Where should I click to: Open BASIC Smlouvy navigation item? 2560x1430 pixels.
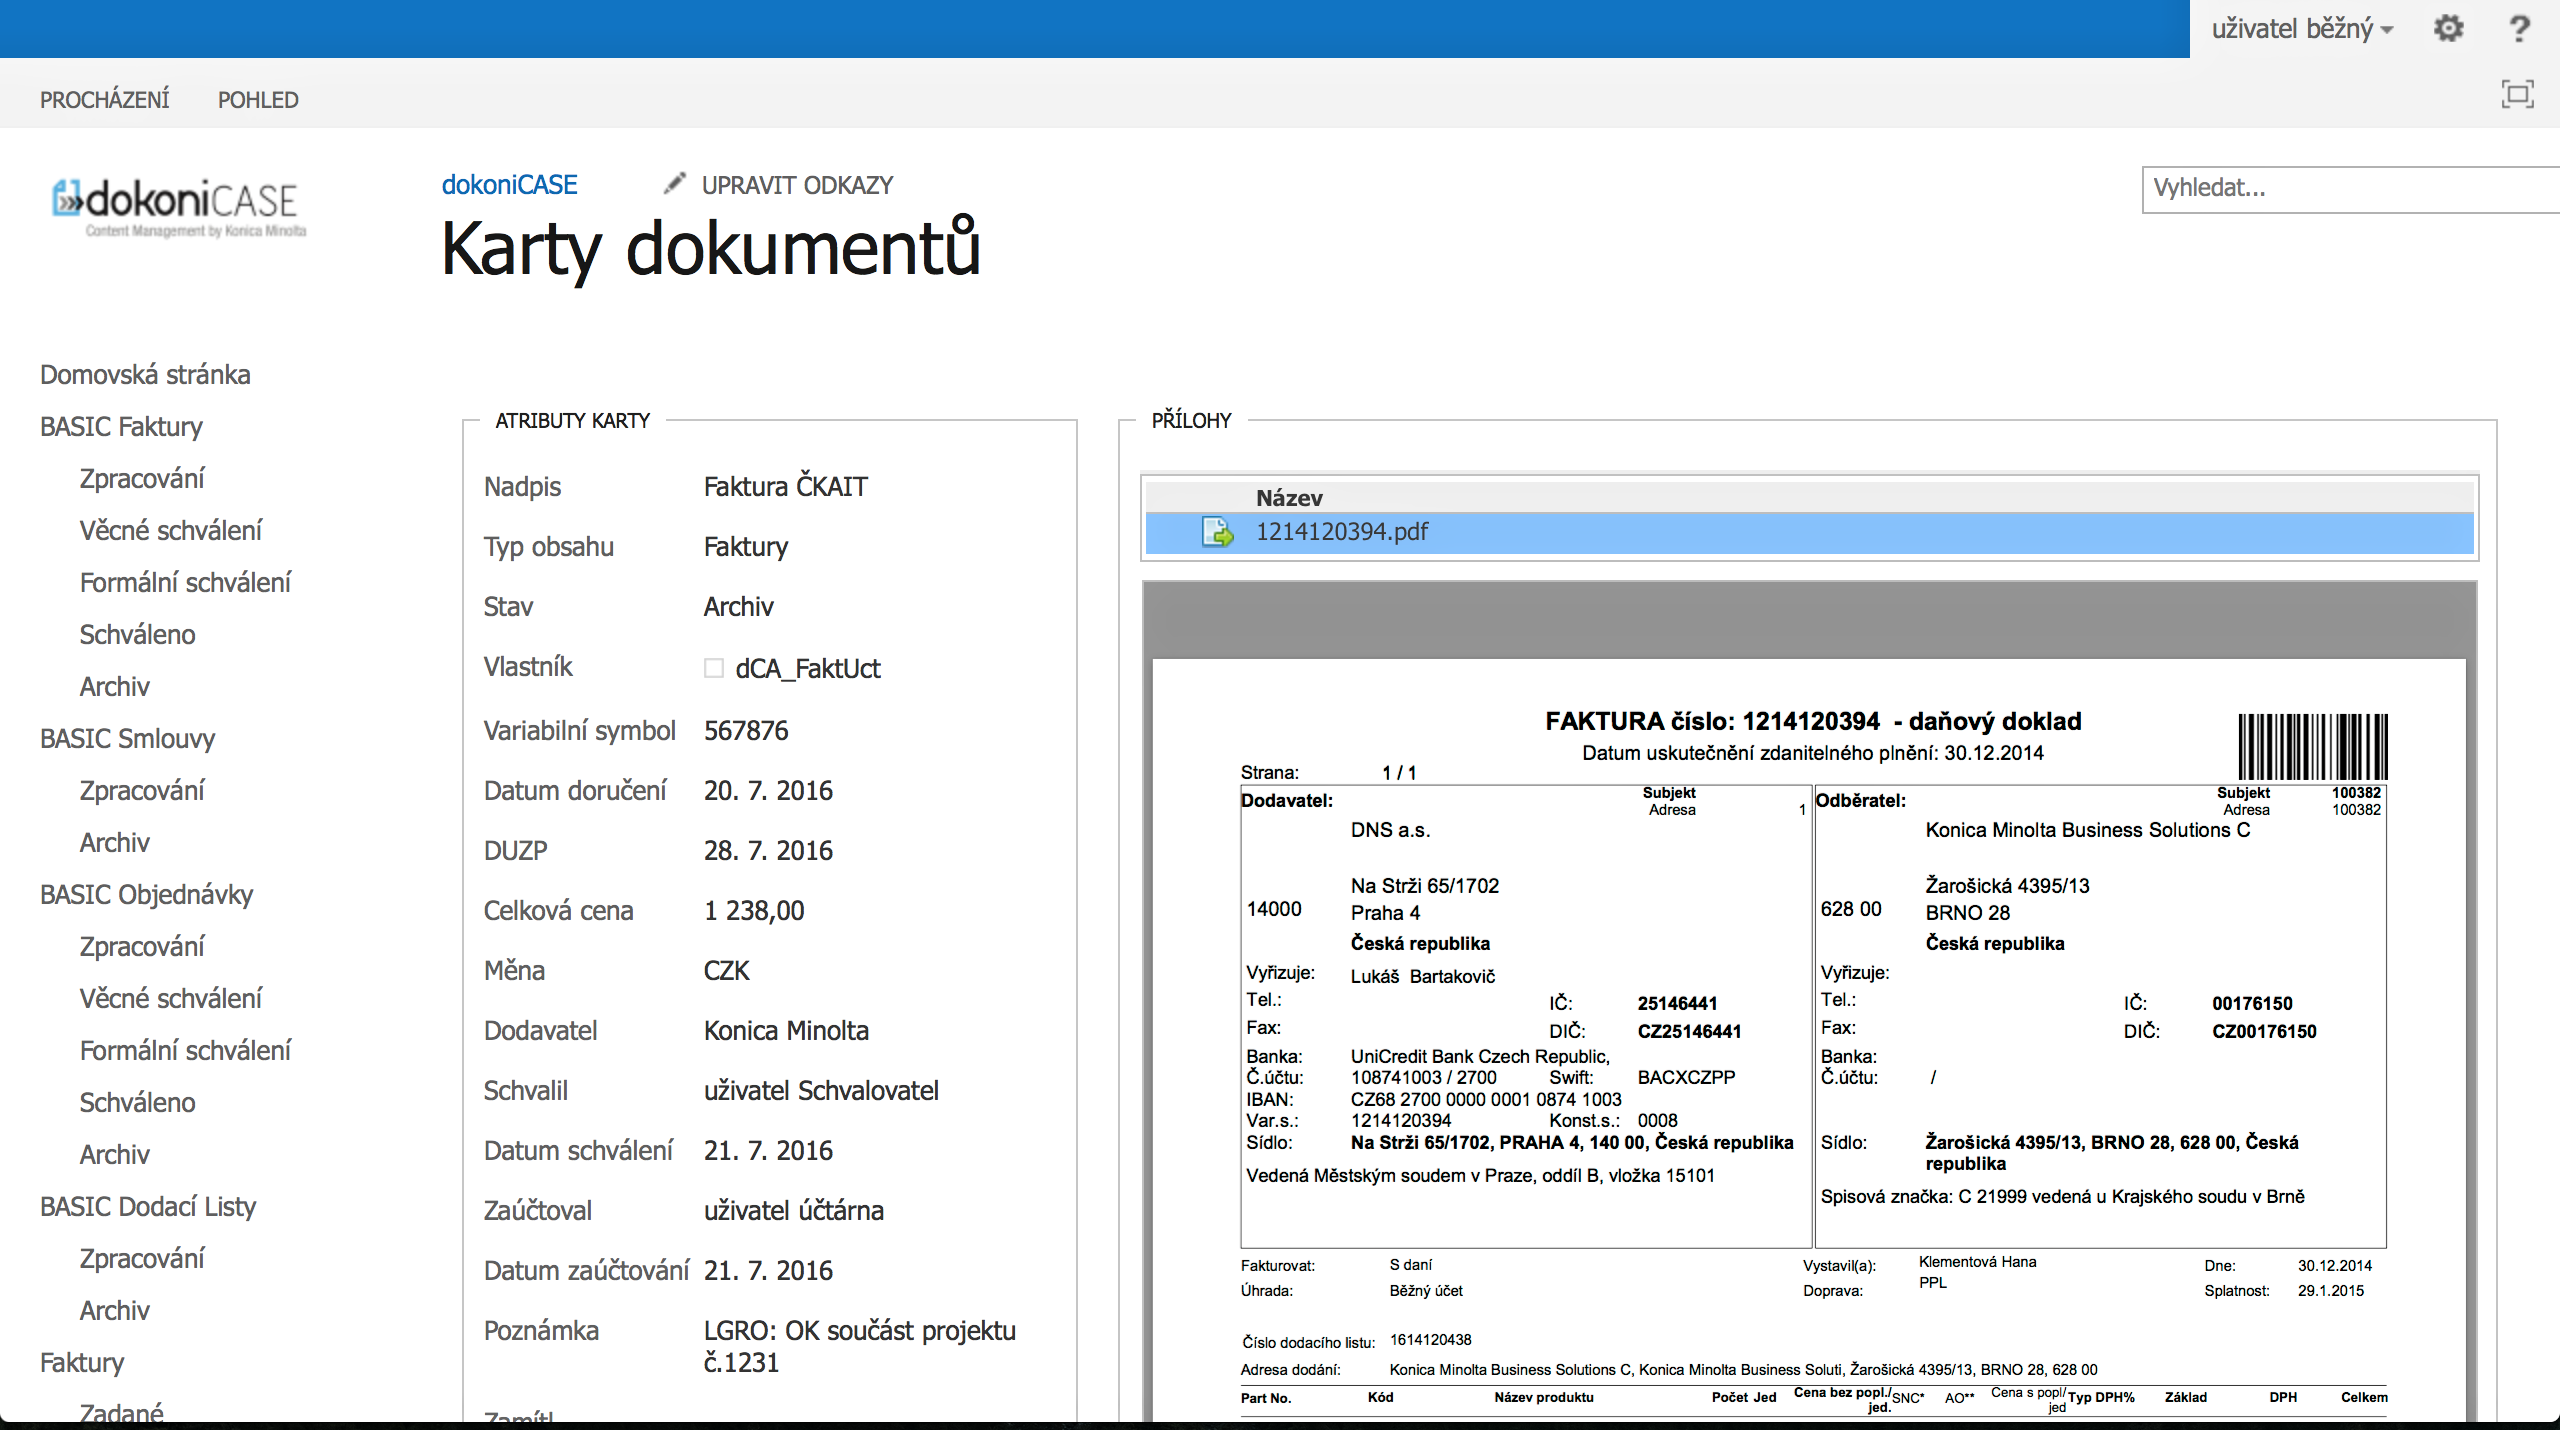coord(127,739)
